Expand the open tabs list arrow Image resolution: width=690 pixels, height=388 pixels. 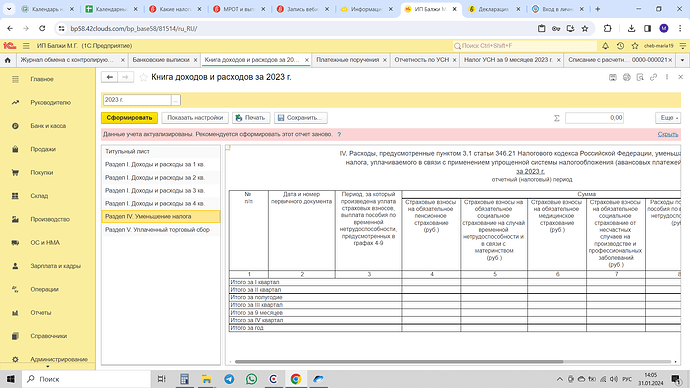[683, 60]
